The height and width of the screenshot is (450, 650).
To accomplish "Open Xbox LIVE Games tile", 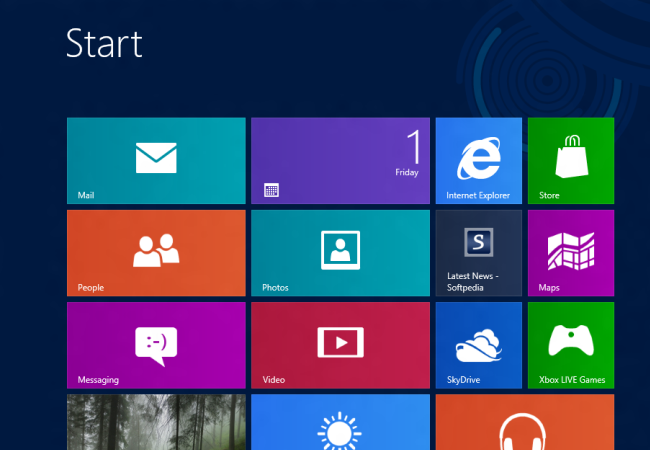I will (x=571, y=345).
